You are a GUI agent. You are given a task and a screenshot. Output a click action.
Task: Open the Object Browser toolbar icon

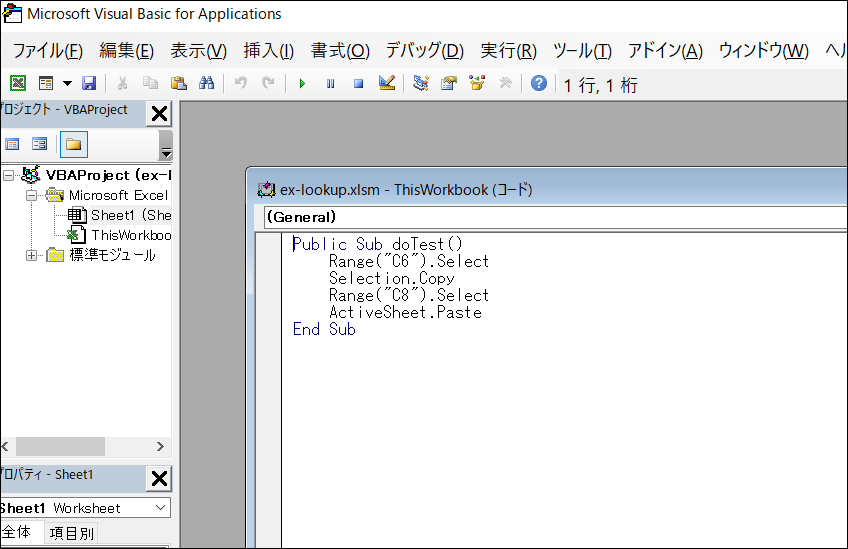click(477, 83)
